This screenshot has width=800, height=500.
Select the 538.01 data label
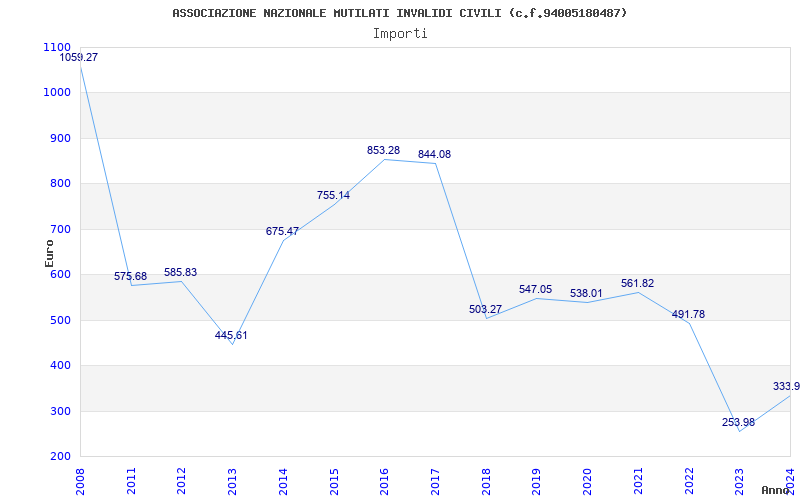pyautogui.click(x=586, y=294)
